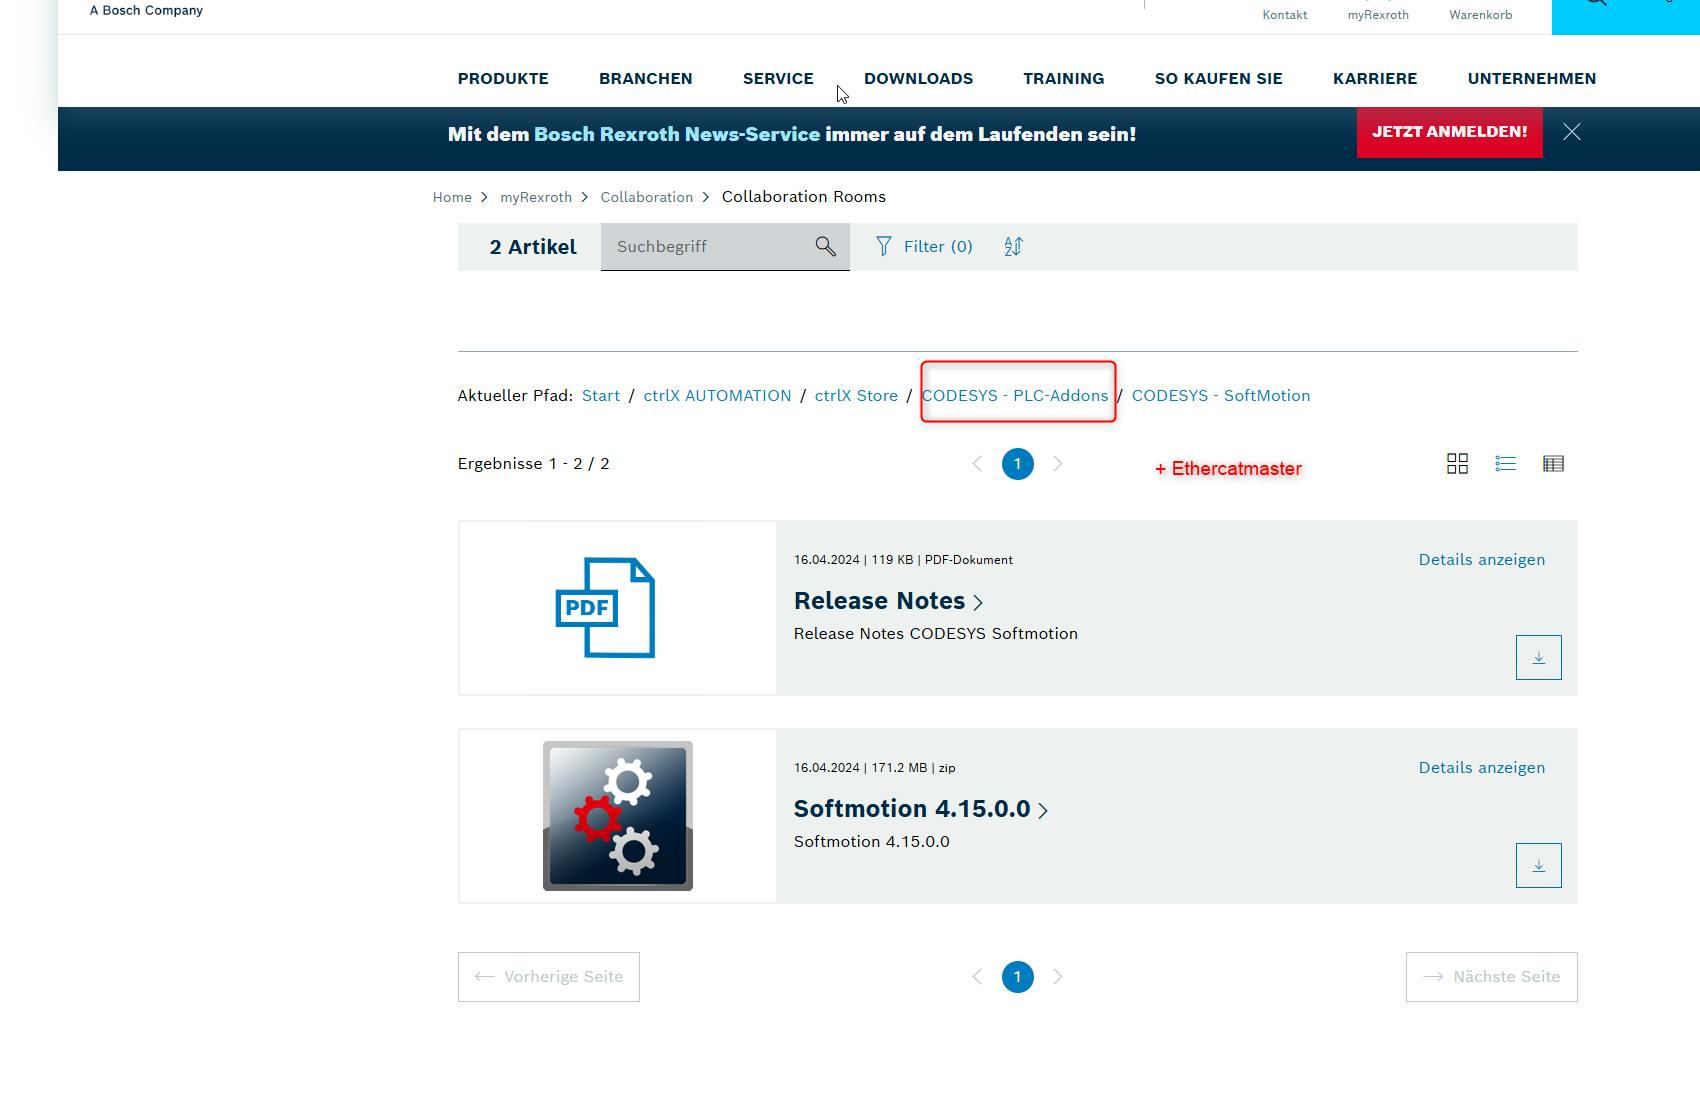Viewport: 1700px width, 1106px height.
Task: Go to next page arrow above results
Action: [1058, 464]
